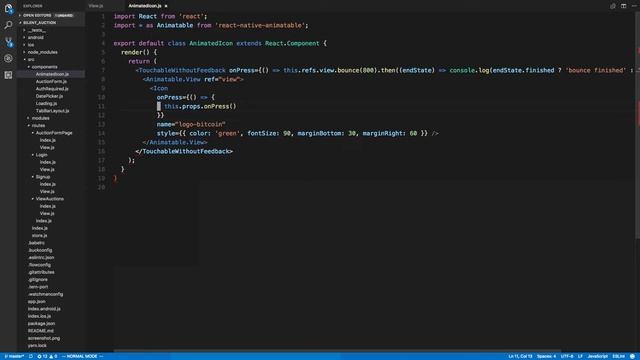
Task: Open package.json in the file tree
Action: pyautogui.click(x=41, y=324)
